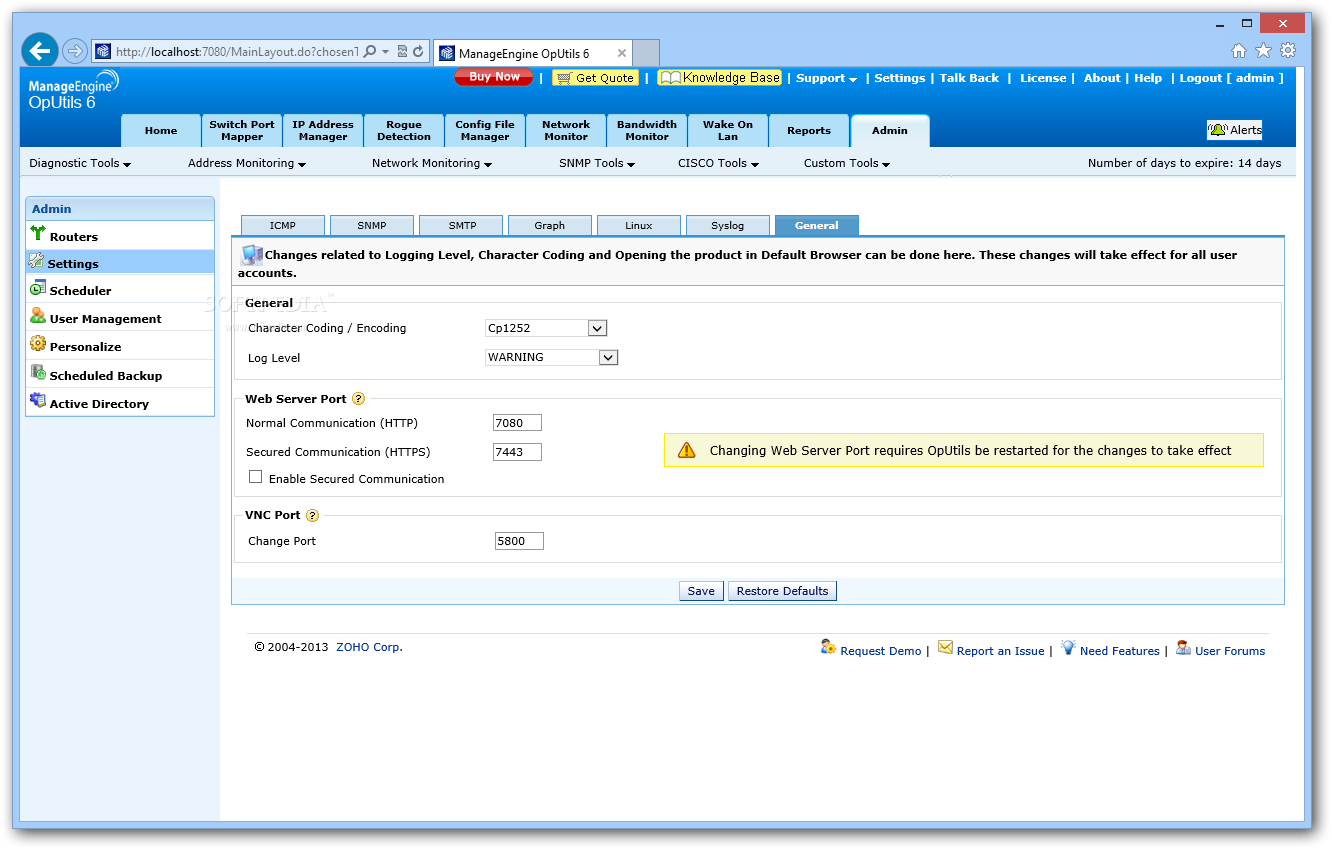
Task: Click the Settings sidebar icon
Action: (37, 261)
